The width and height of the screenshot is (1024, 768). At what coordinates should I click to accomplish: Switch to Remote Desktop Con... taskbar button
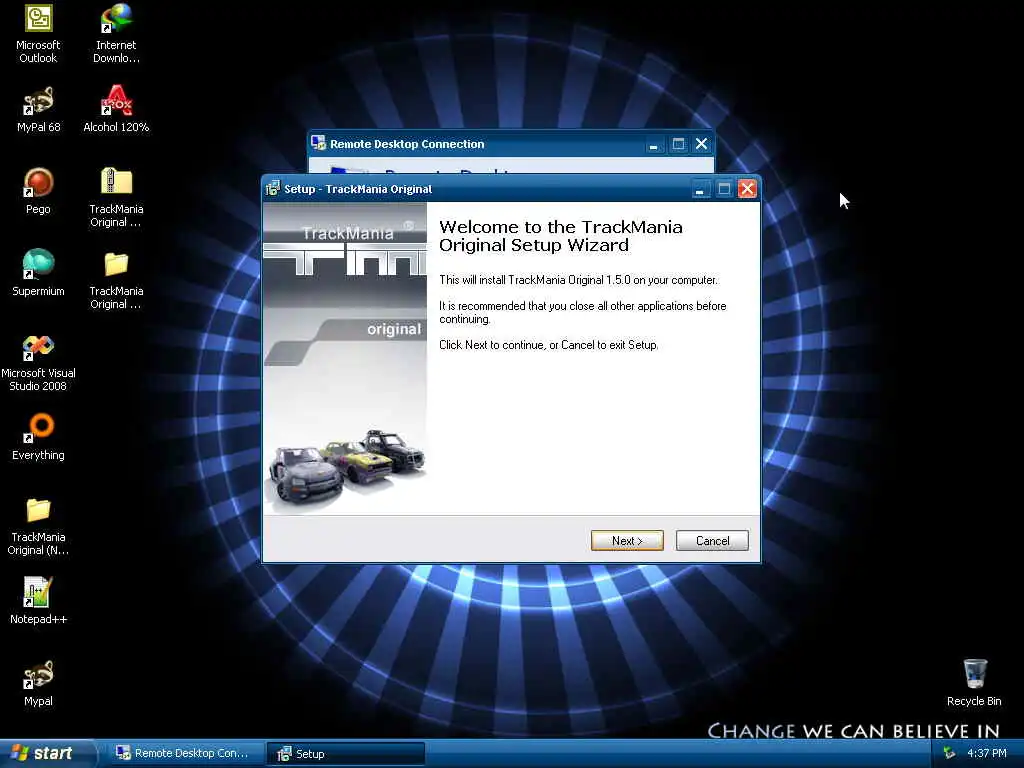[x=184, y=753]
